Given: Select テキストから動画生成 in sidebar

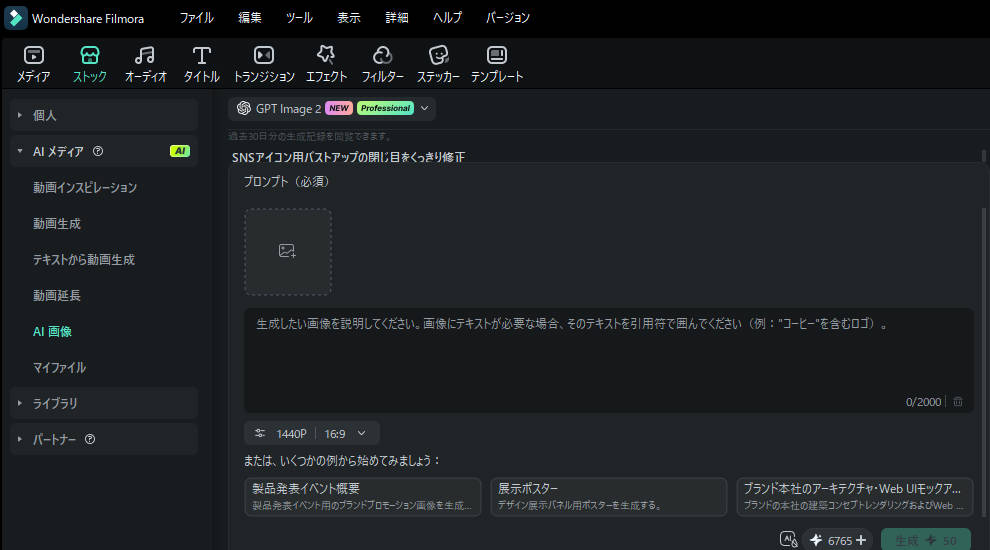Looking at the screenshot, I should [83, 260].
